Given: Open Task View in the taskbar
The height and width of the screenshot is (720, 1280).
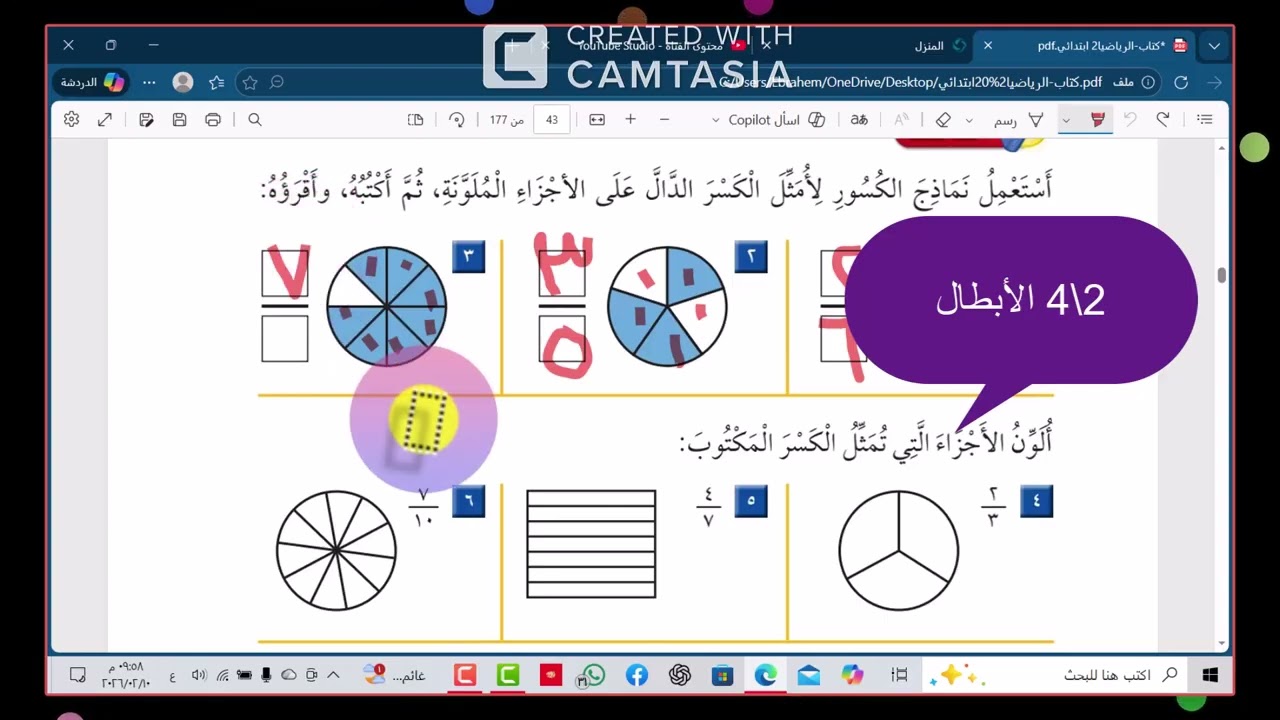Looking at the screenshot, I should [899, 676].
